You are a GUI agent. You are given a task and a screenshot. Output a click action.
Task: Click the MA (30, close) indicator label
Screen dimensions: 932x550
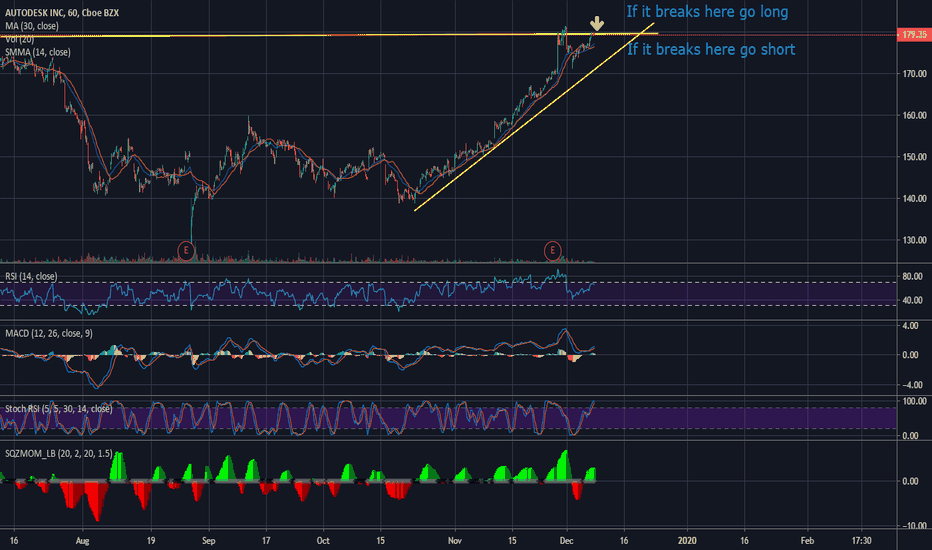[x=32, y=26]
